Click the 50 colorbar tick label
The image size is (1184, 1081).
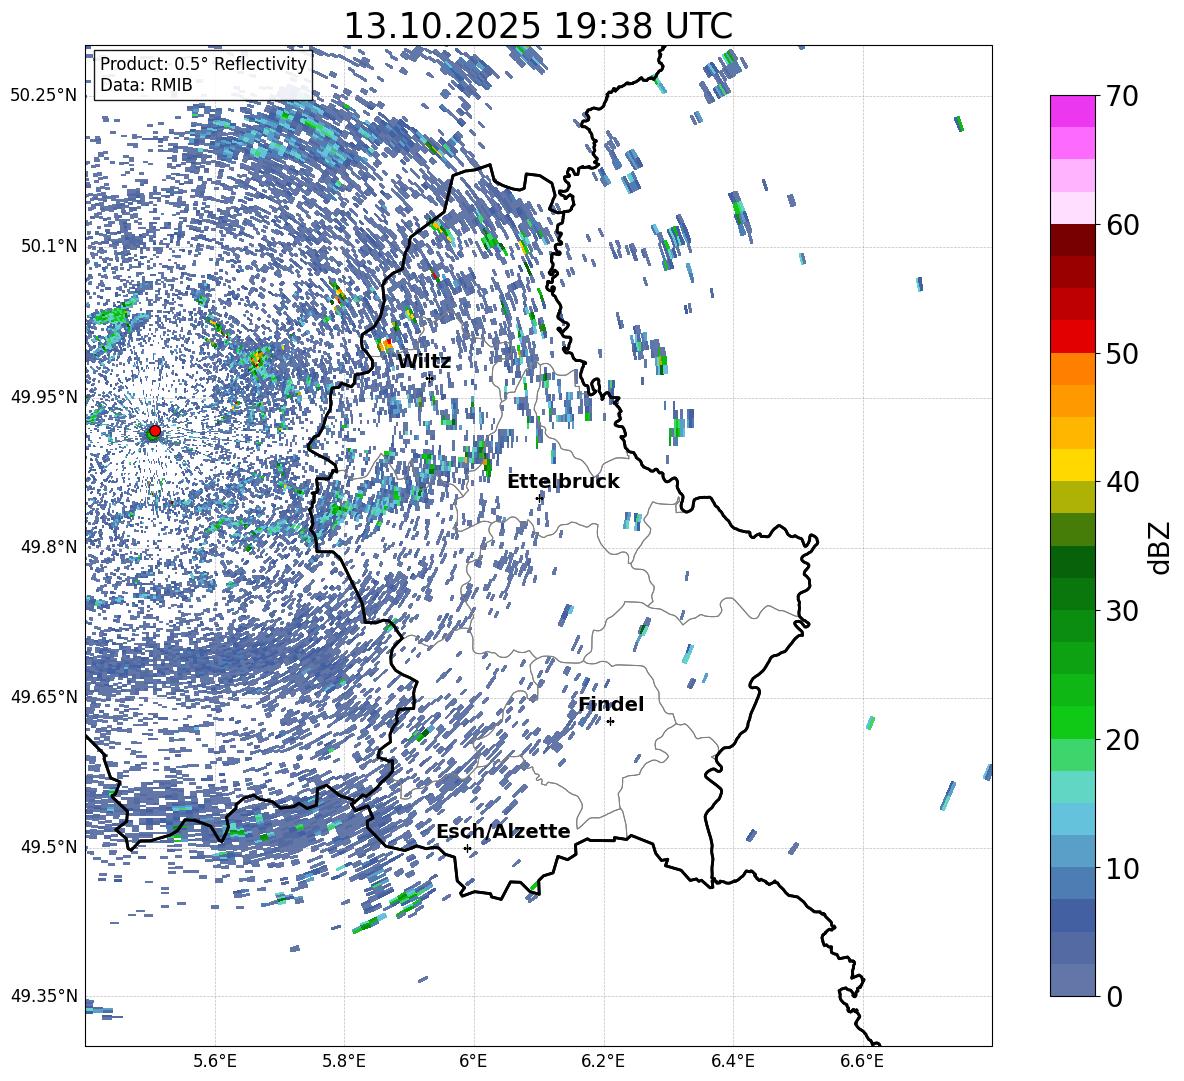[x=1122, y=354]
